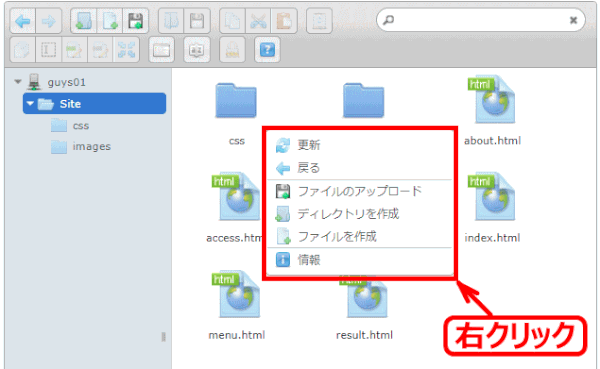Click the about.html file name label
Viewport: 600px width, 369px height.
coord(492,140)
